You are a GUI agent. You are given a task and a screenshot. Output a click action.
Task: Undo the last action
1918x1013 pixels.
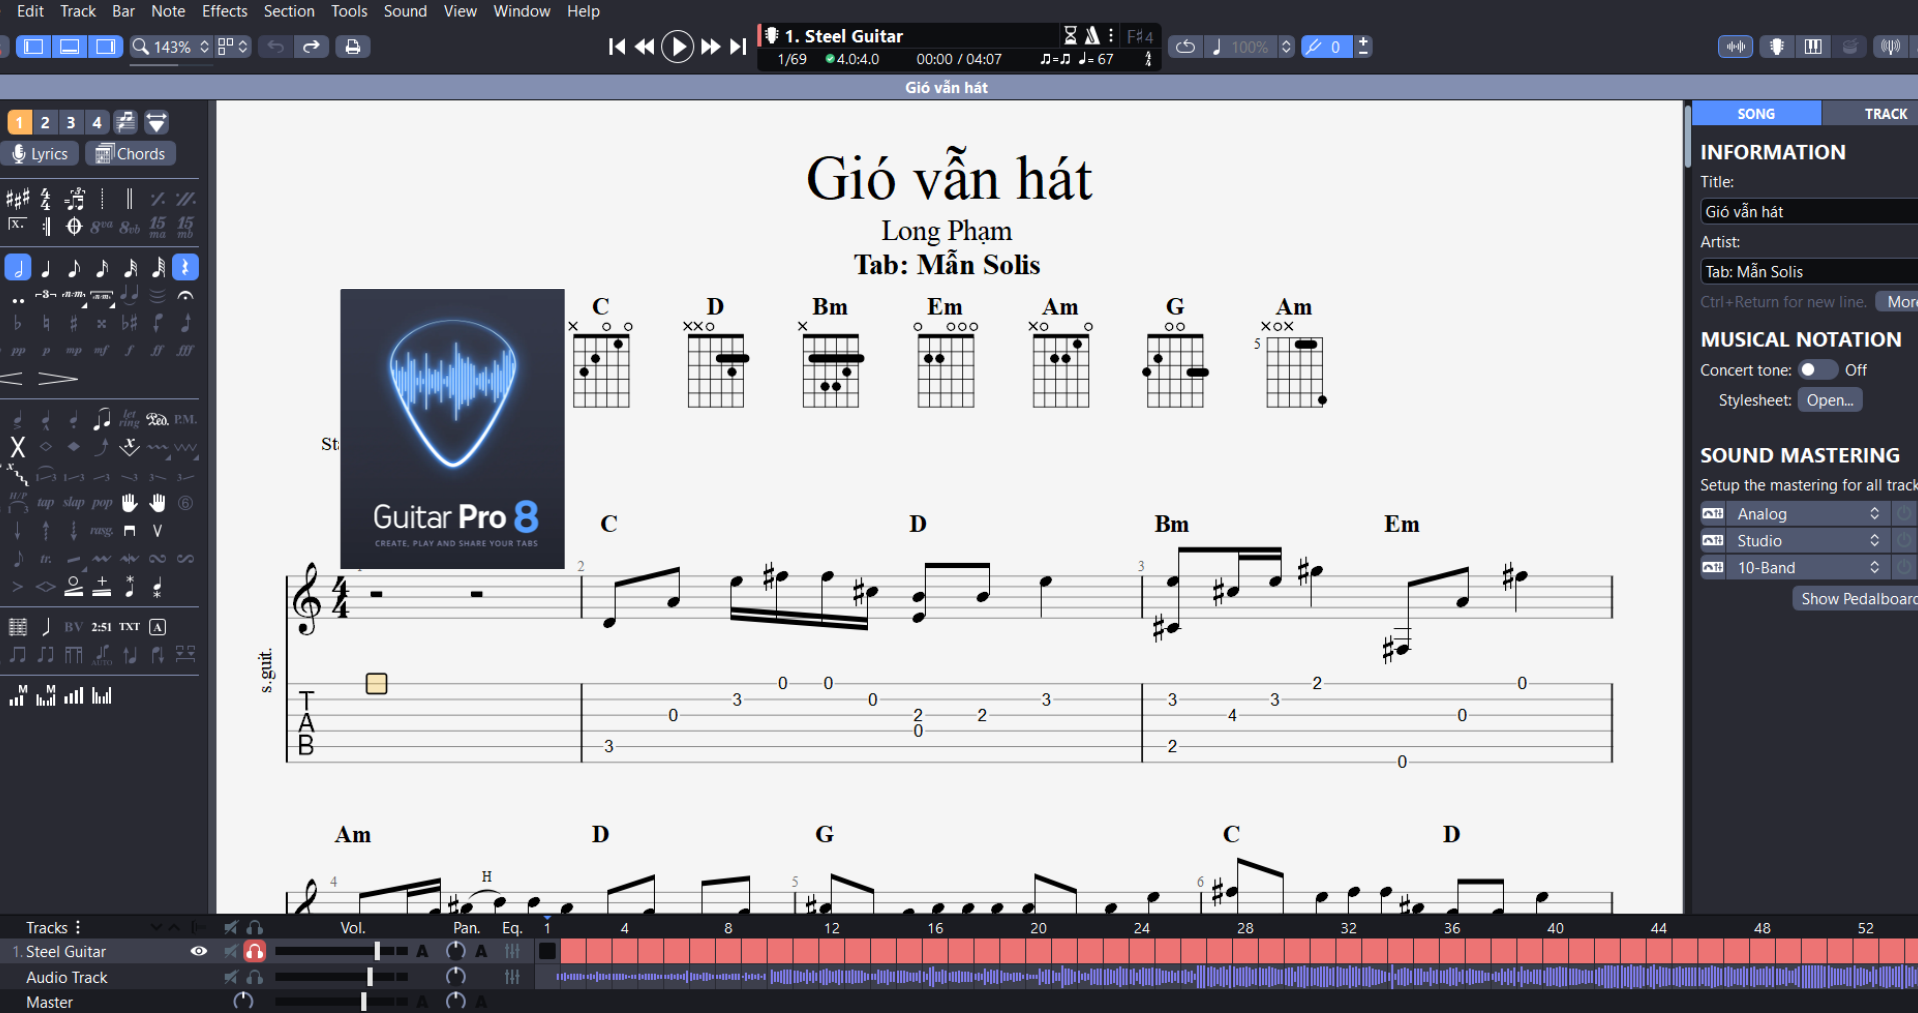275,47
